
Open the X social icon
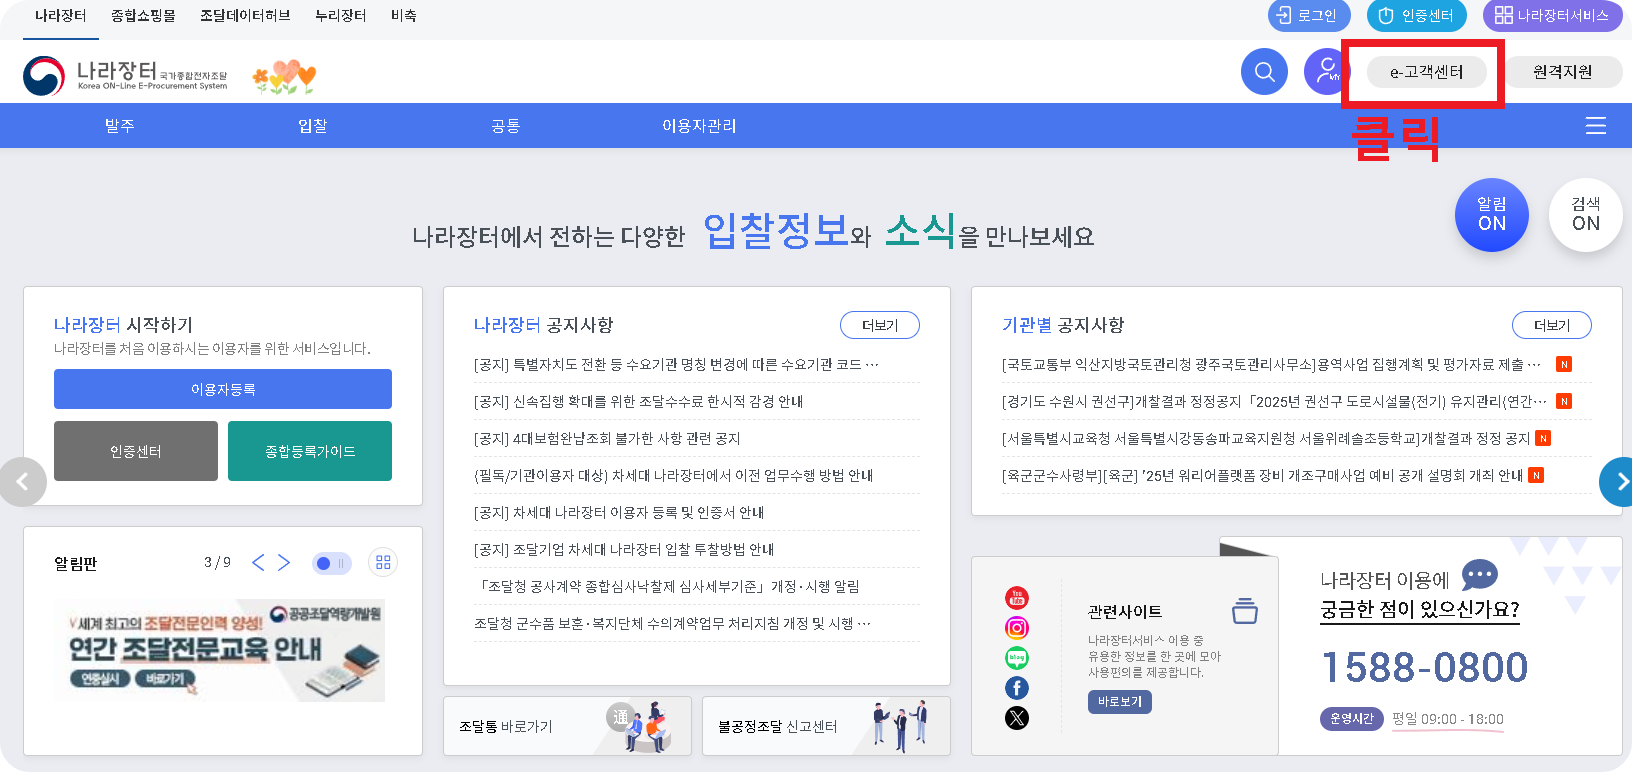click(x=1016, y=718)
